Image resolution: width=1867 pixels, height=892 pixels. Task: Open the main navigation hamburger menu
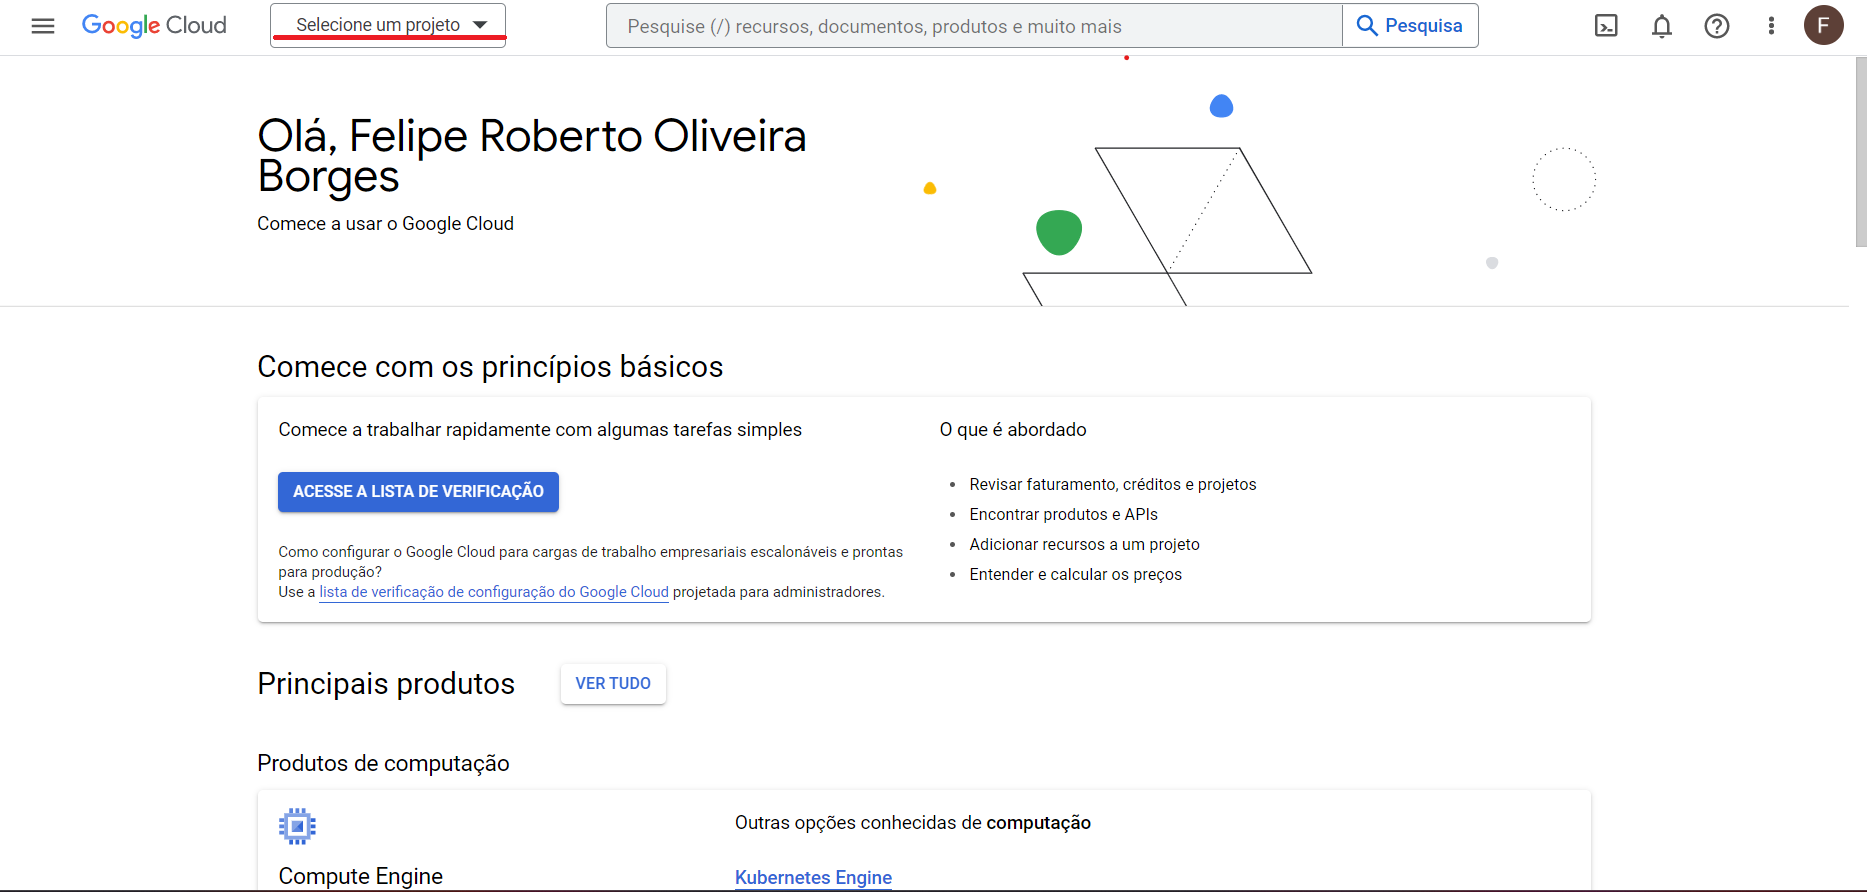coord(43,26)
